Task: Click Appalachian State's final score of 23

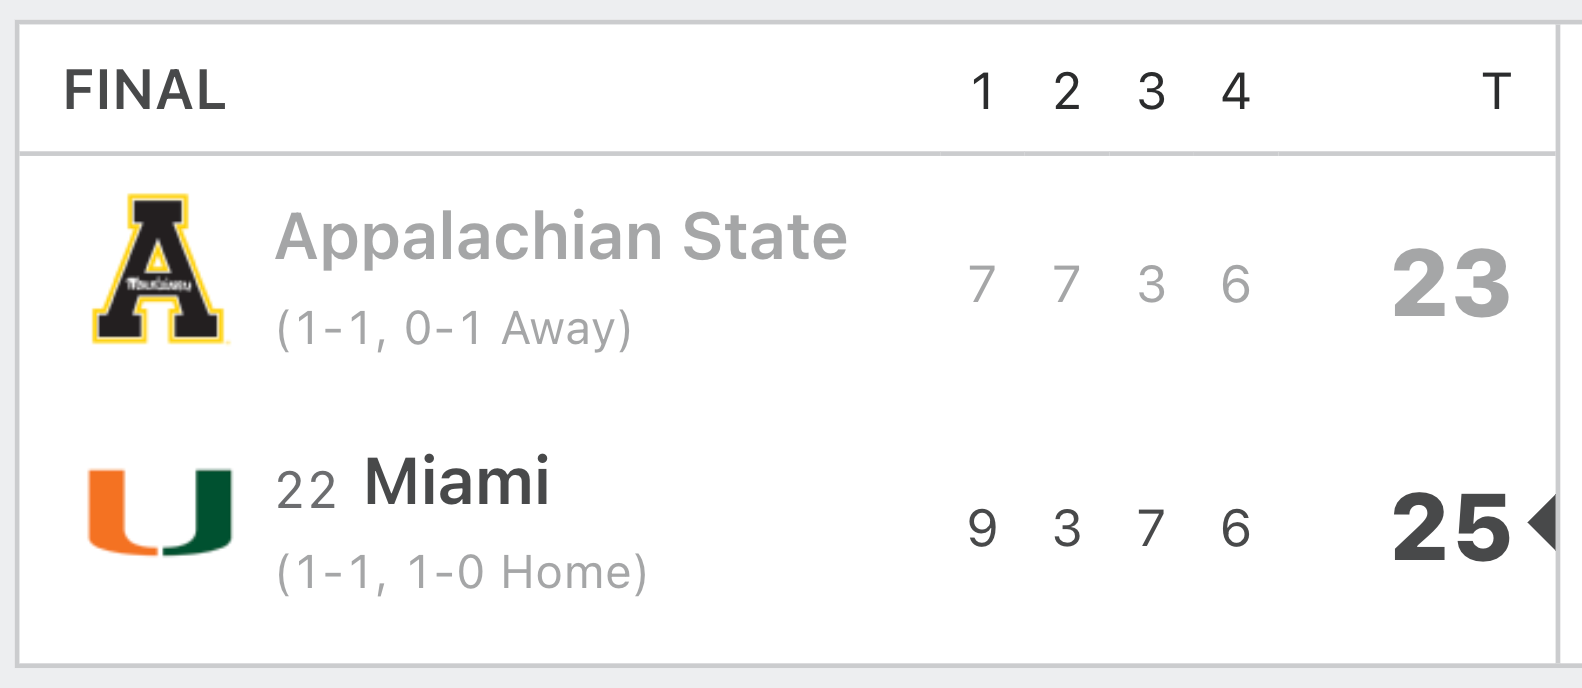Action: [1450, 284]
